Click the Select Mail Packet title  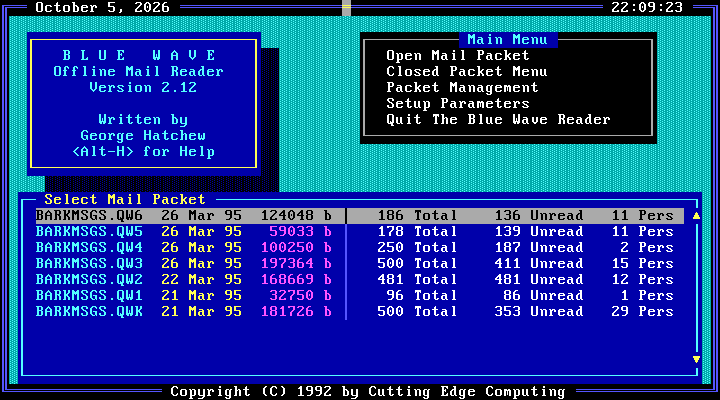pyautogui.click(x=125, y=200)
